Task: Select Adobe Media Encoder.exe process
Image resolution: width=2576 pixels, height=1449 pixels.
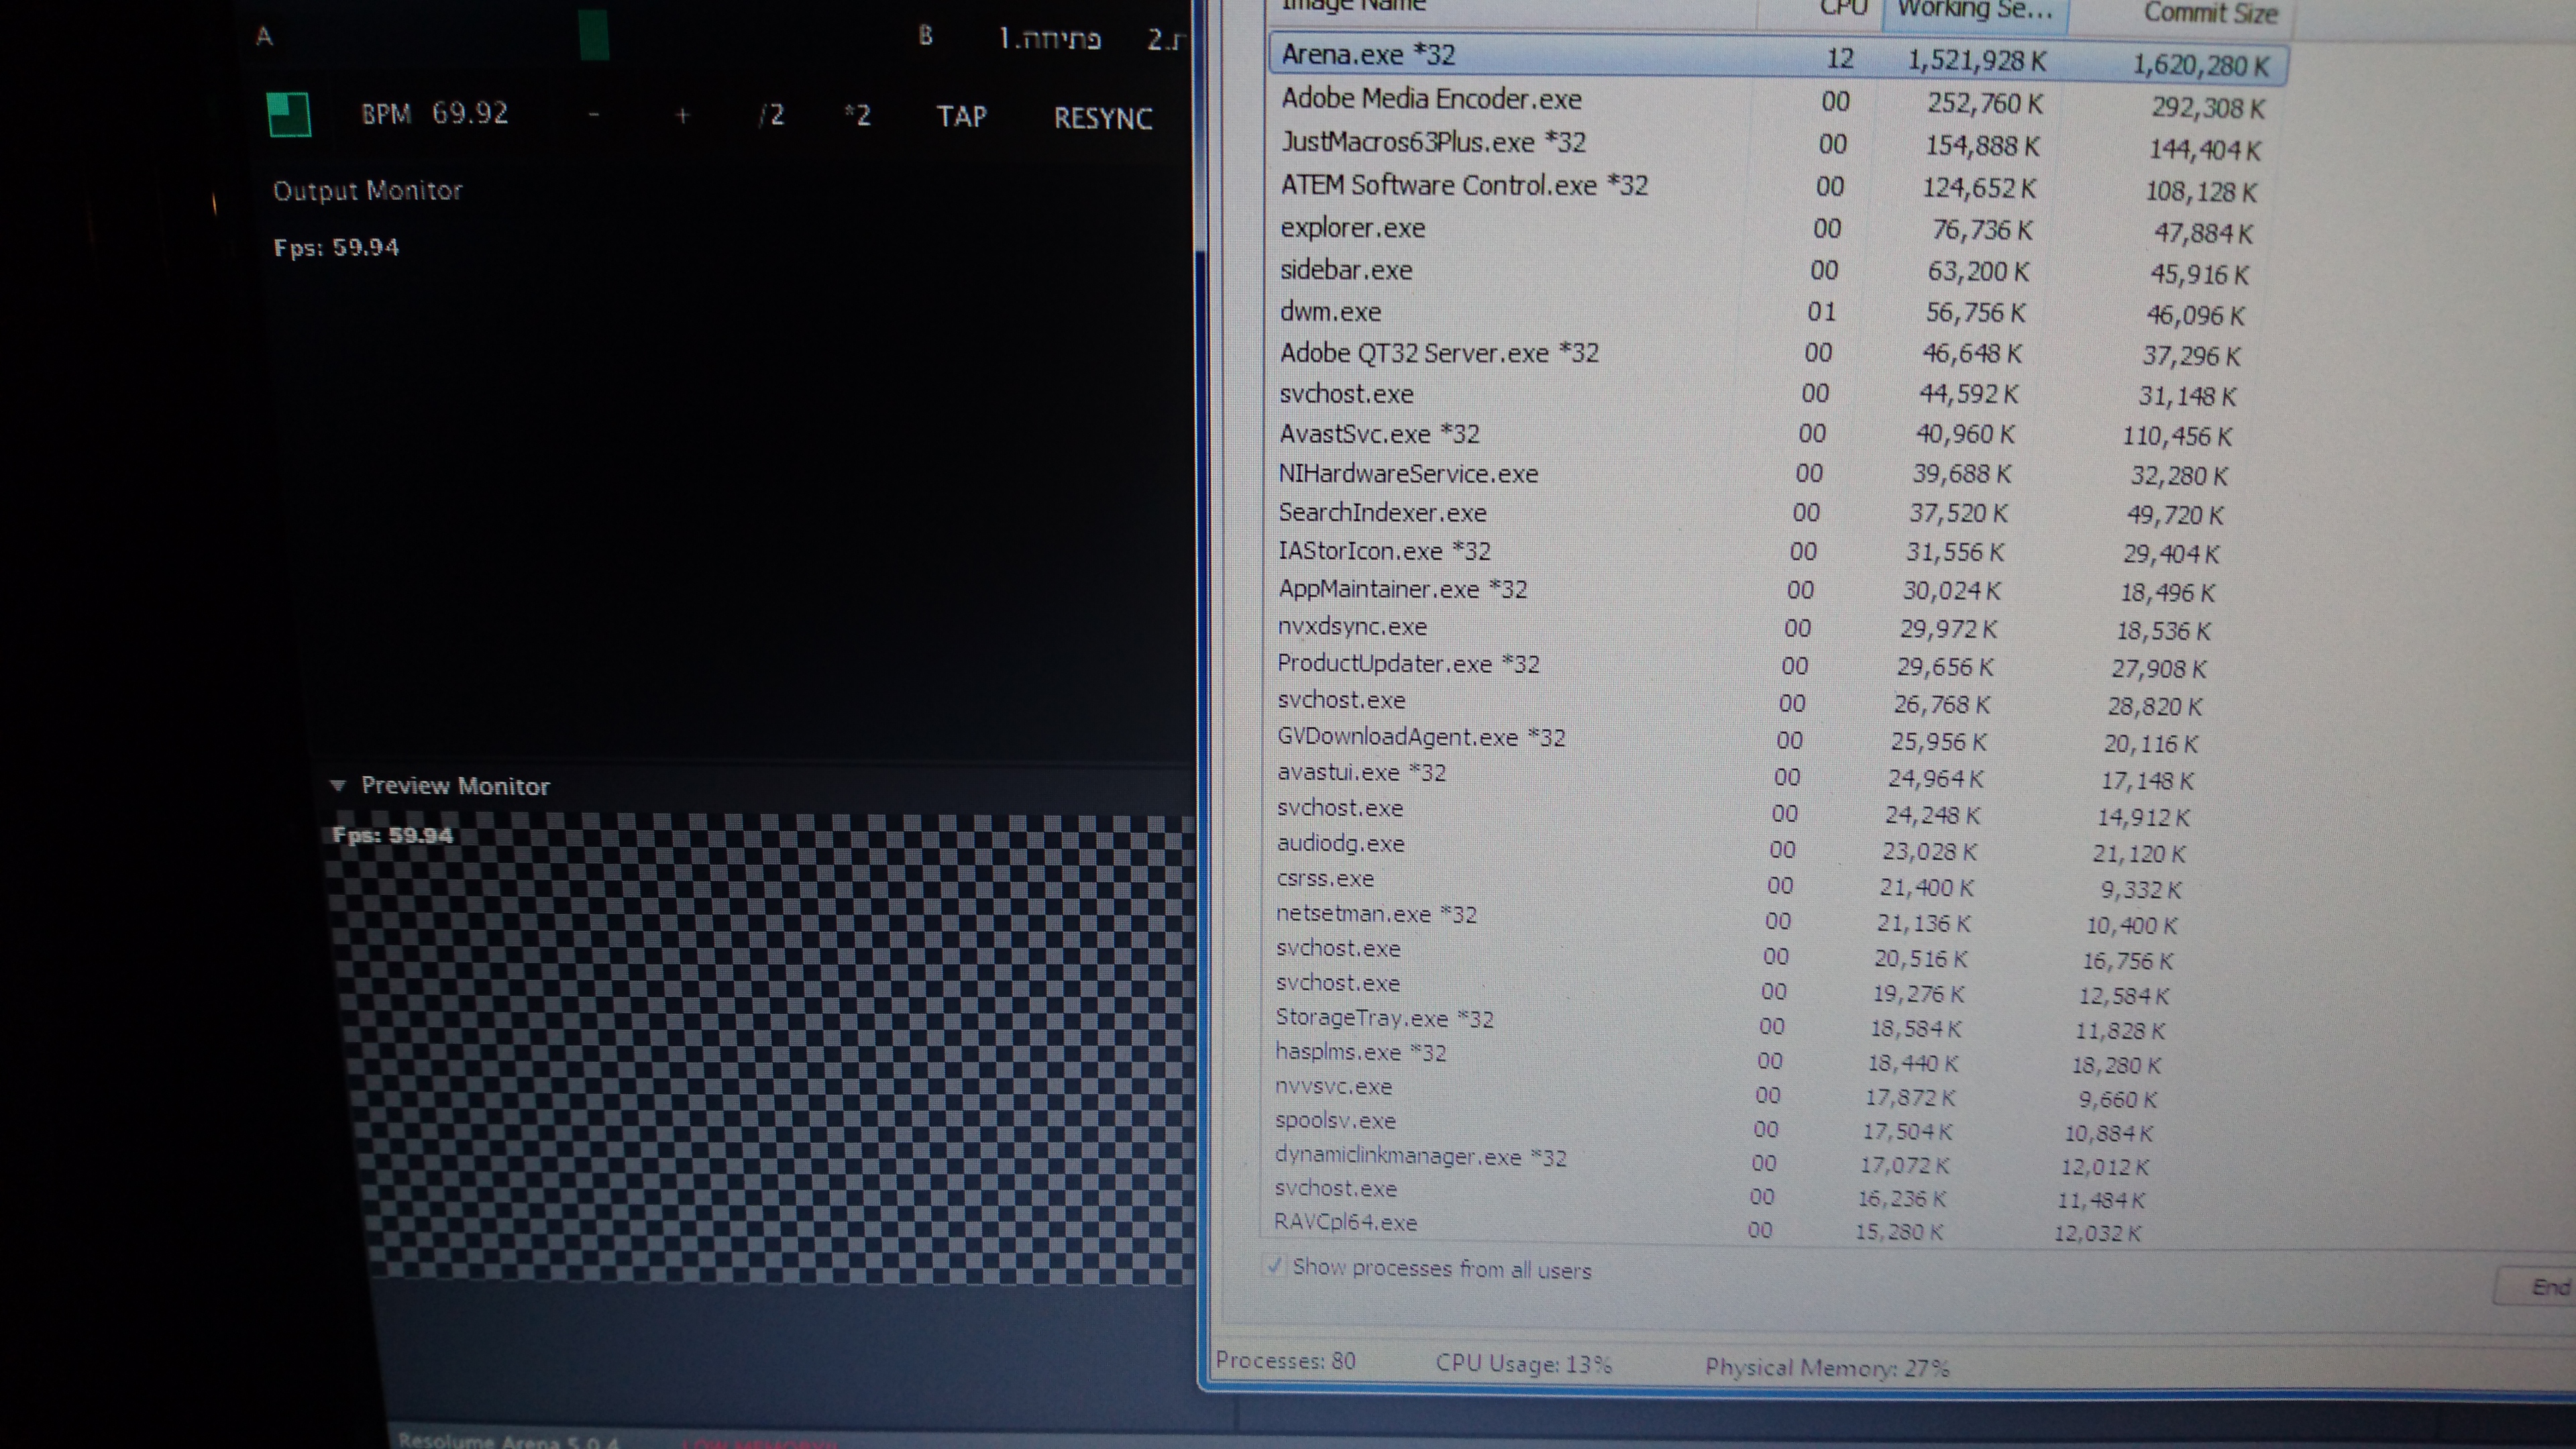Action: [1431, 99]
